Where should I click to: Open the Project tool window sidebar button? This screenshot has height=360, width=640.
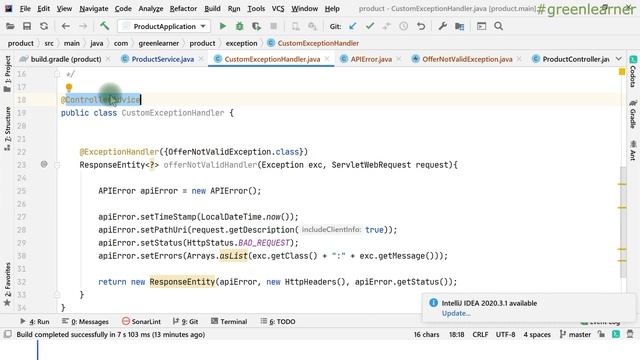click(7, 74)
